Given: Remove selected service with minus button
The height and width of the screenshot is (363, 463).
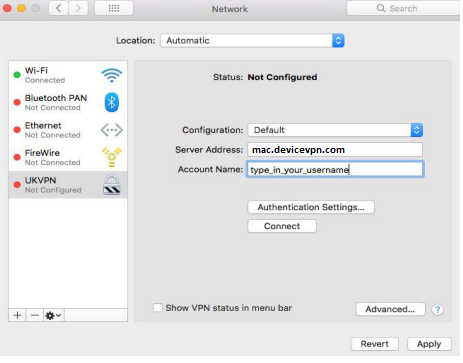Looking at the screenshot, I should click(35, 315).
